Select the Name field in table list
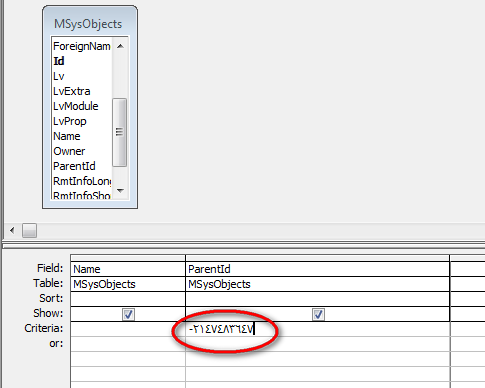Screen dimensions: 485x388 tap(67, 136)
